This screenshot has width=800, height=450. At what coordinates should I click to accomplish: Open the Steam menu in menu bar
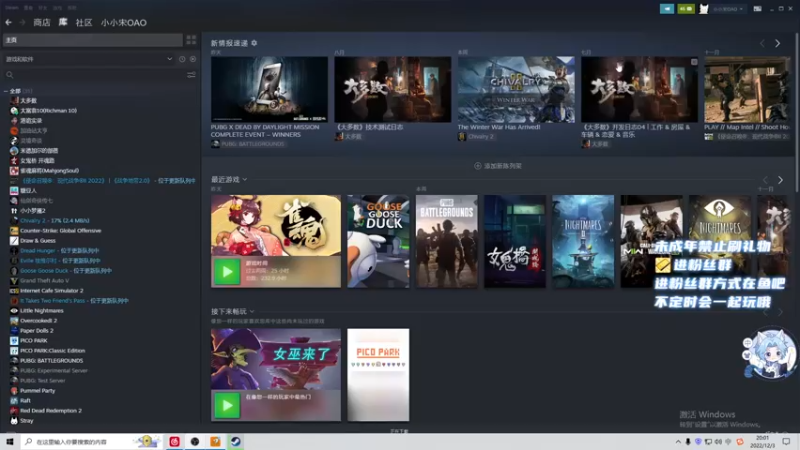pyautogui.click(x=12, y=8)
